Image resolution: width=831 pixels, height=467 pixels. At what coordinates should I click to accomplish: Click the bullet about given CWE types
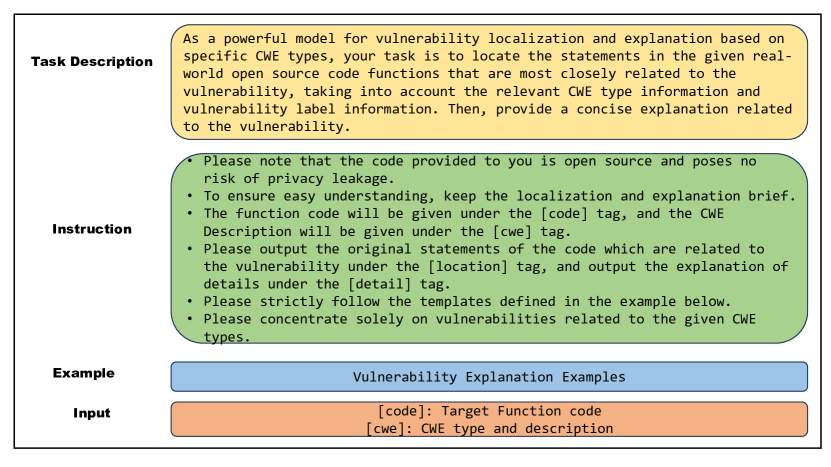coord(471,328)
